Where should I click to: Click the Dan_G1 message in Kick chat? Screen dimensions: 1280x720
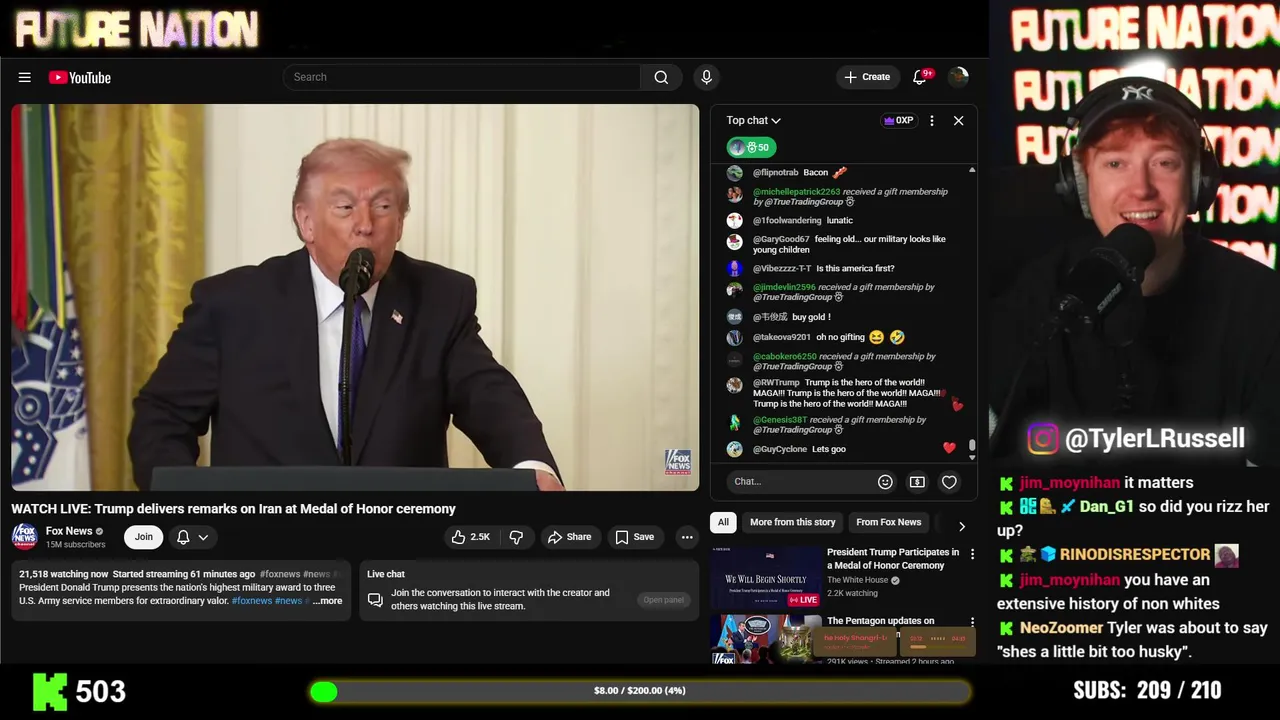point(1134,518)
